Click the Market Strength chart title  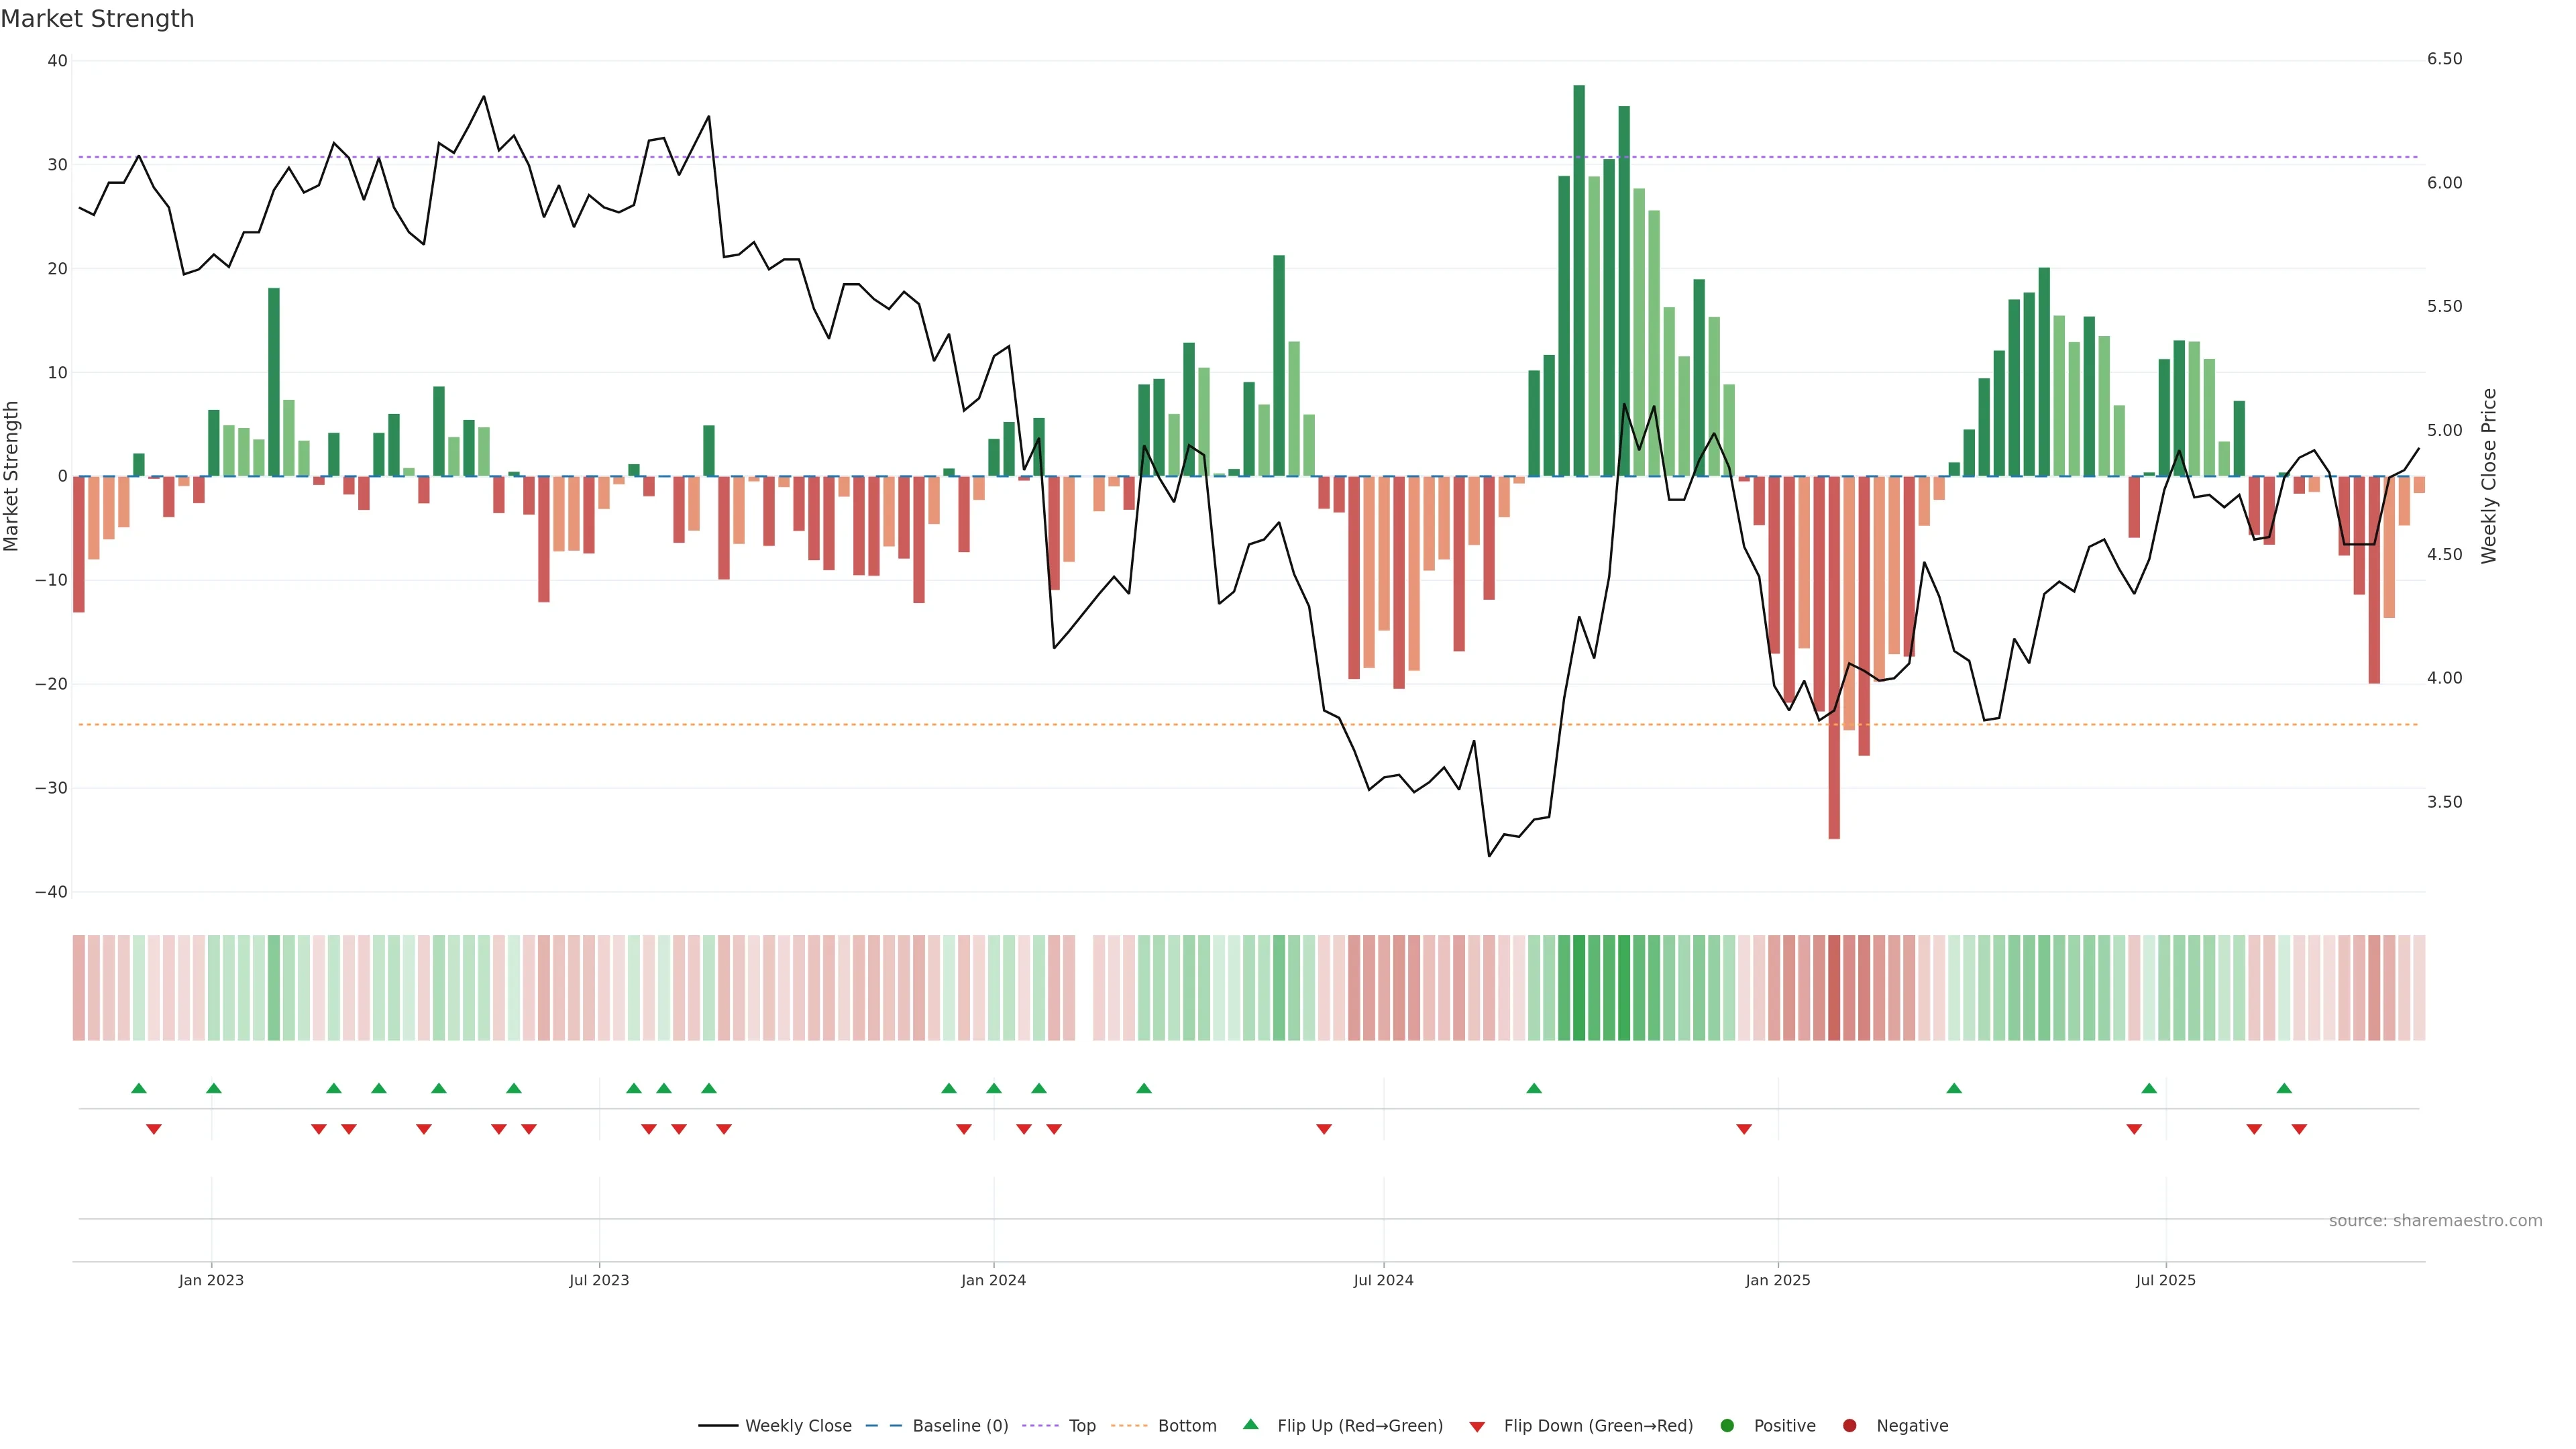click(x=97, y=19)
